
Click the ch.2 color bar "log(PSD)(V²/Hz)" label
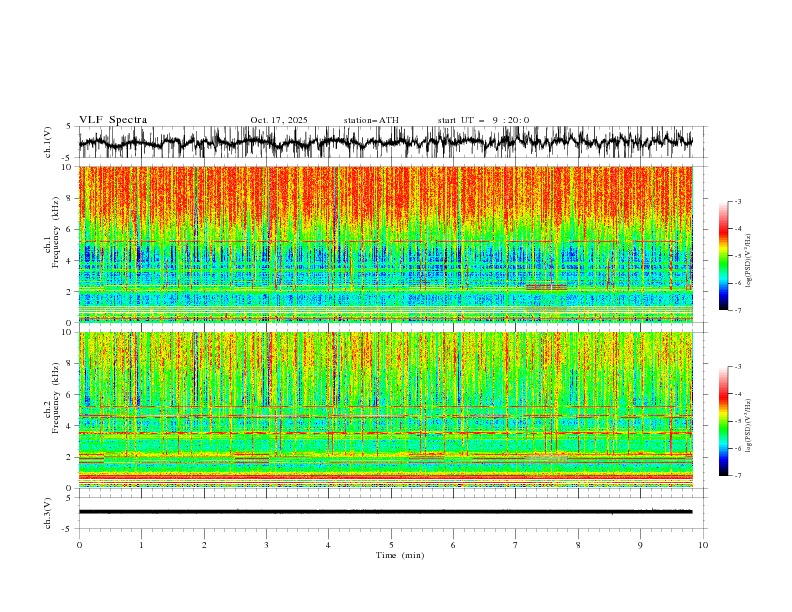tap(748, 426)
